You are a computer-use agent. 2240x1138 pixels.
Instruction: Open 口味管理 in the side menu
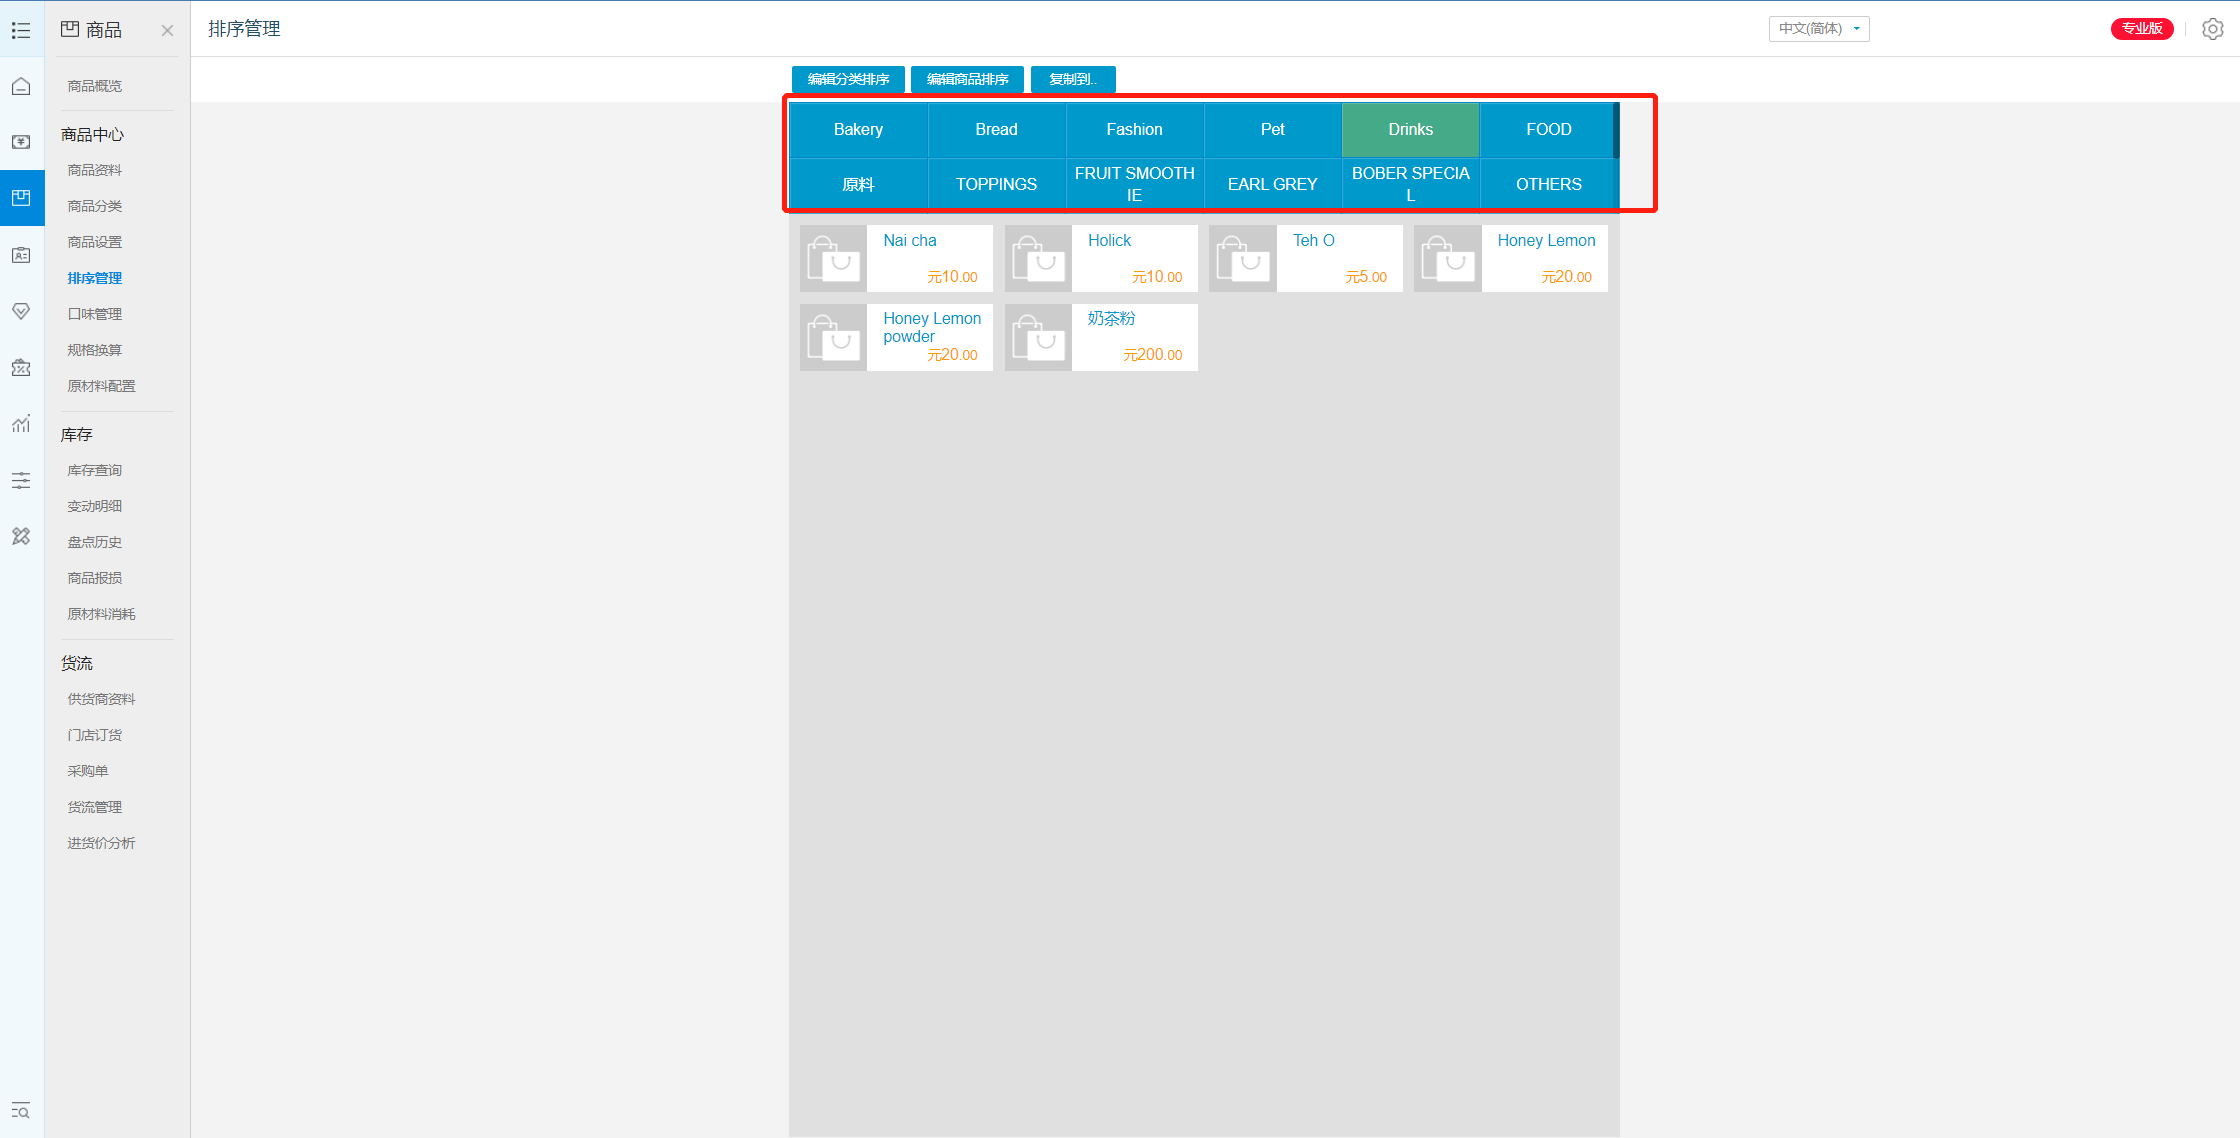coord(95,314)
